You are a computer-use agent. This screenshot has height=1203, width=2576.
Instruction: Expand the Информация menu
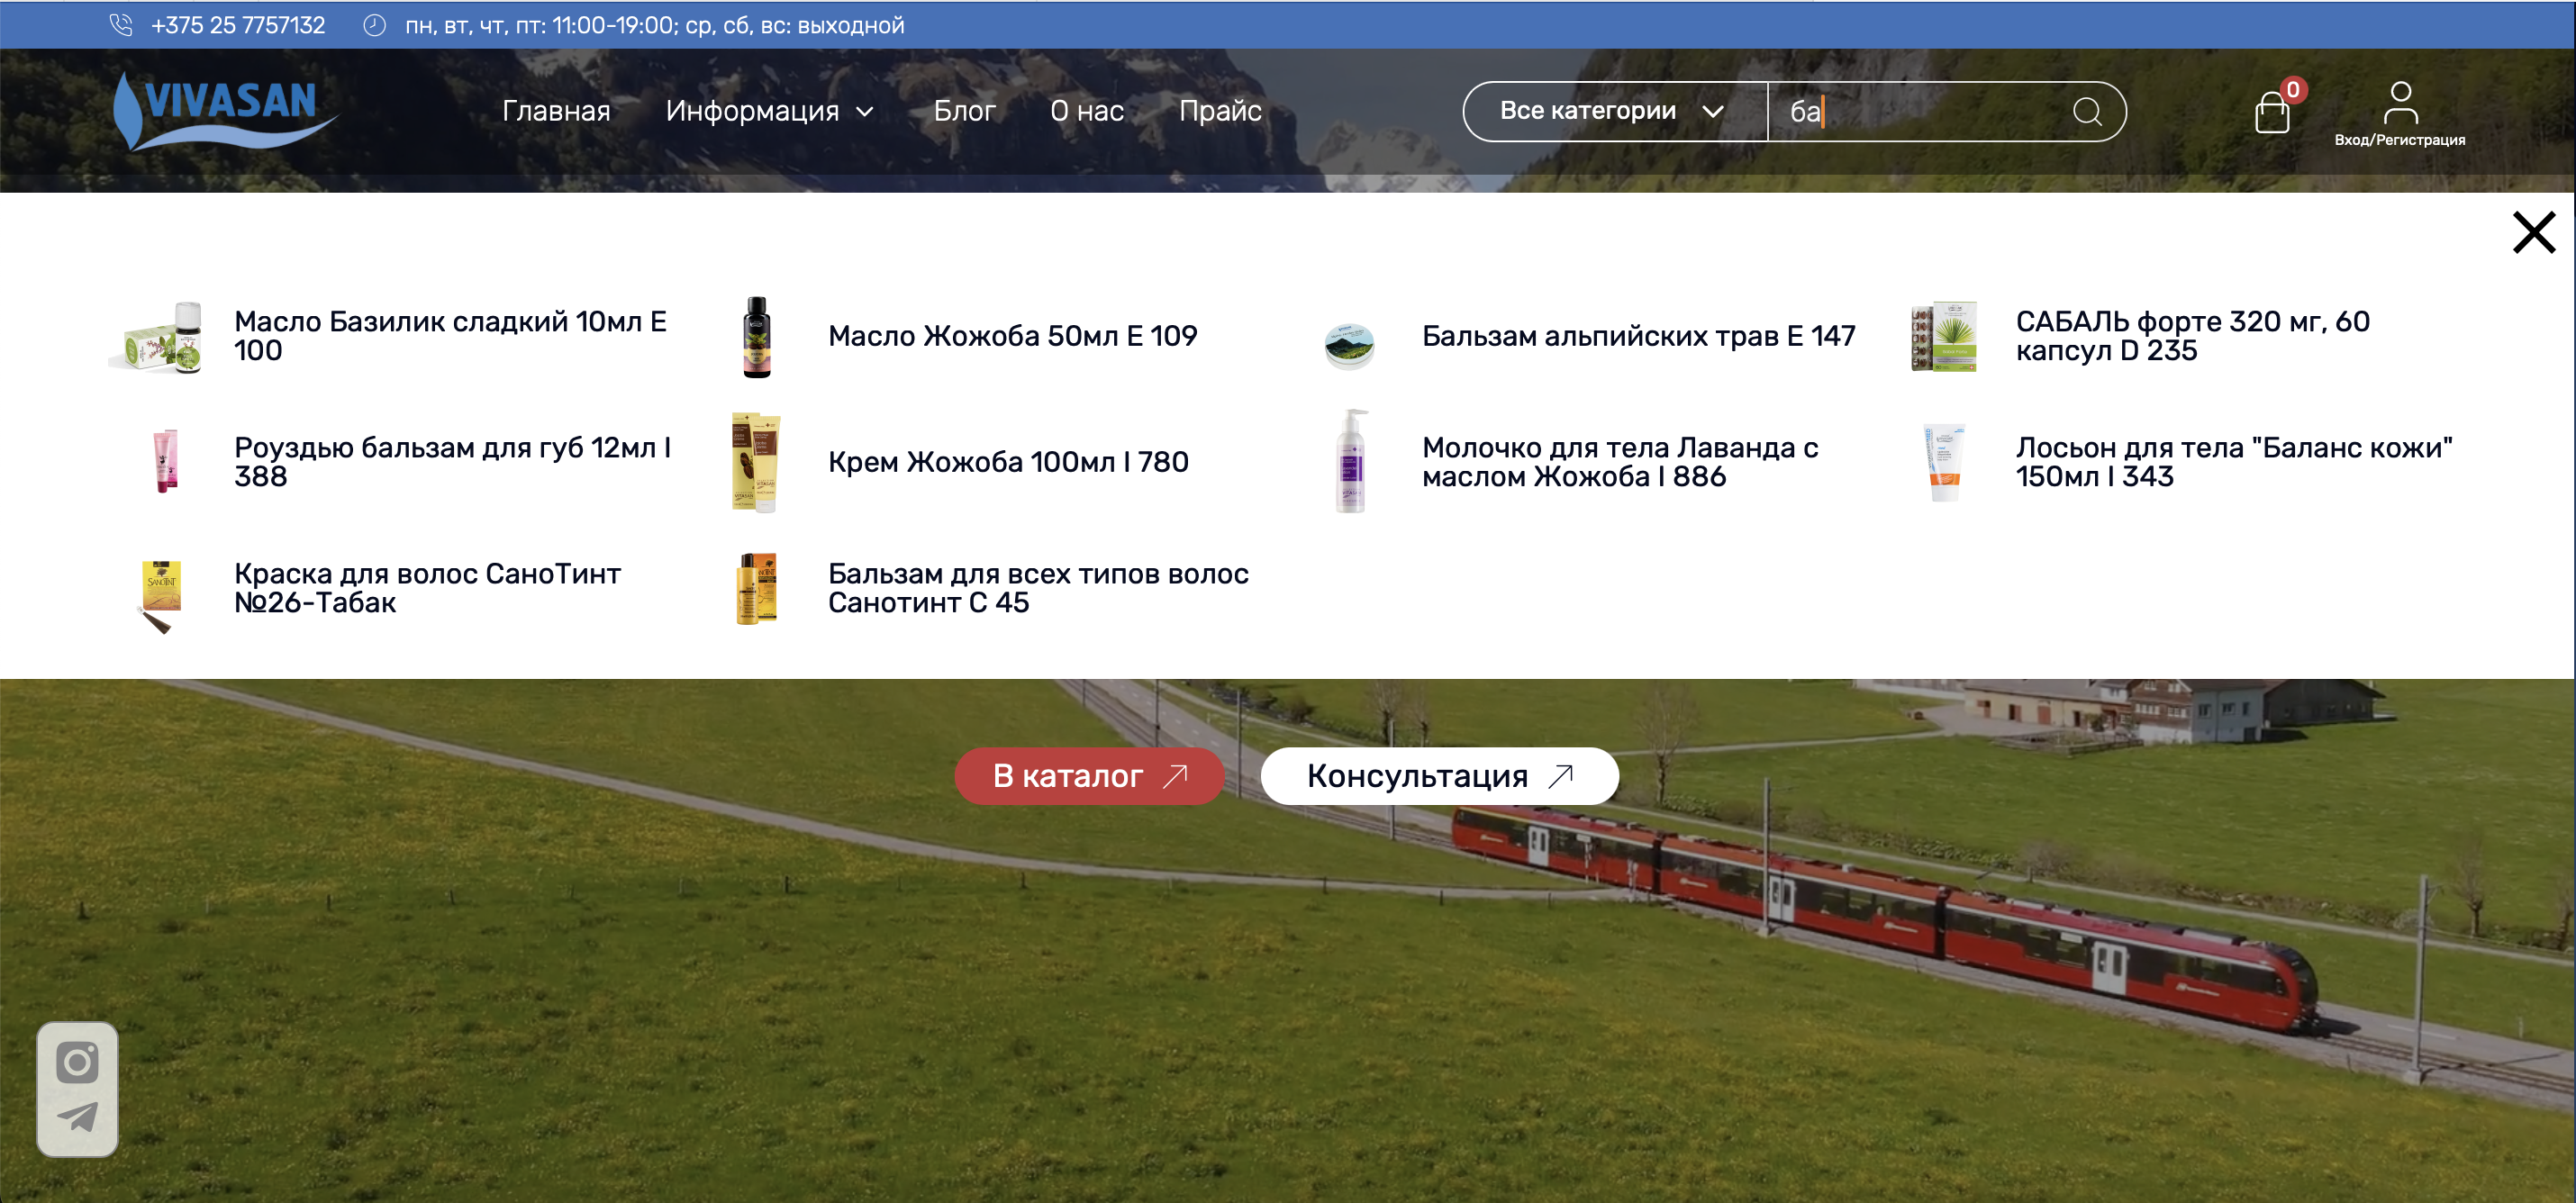click(770, 111)
